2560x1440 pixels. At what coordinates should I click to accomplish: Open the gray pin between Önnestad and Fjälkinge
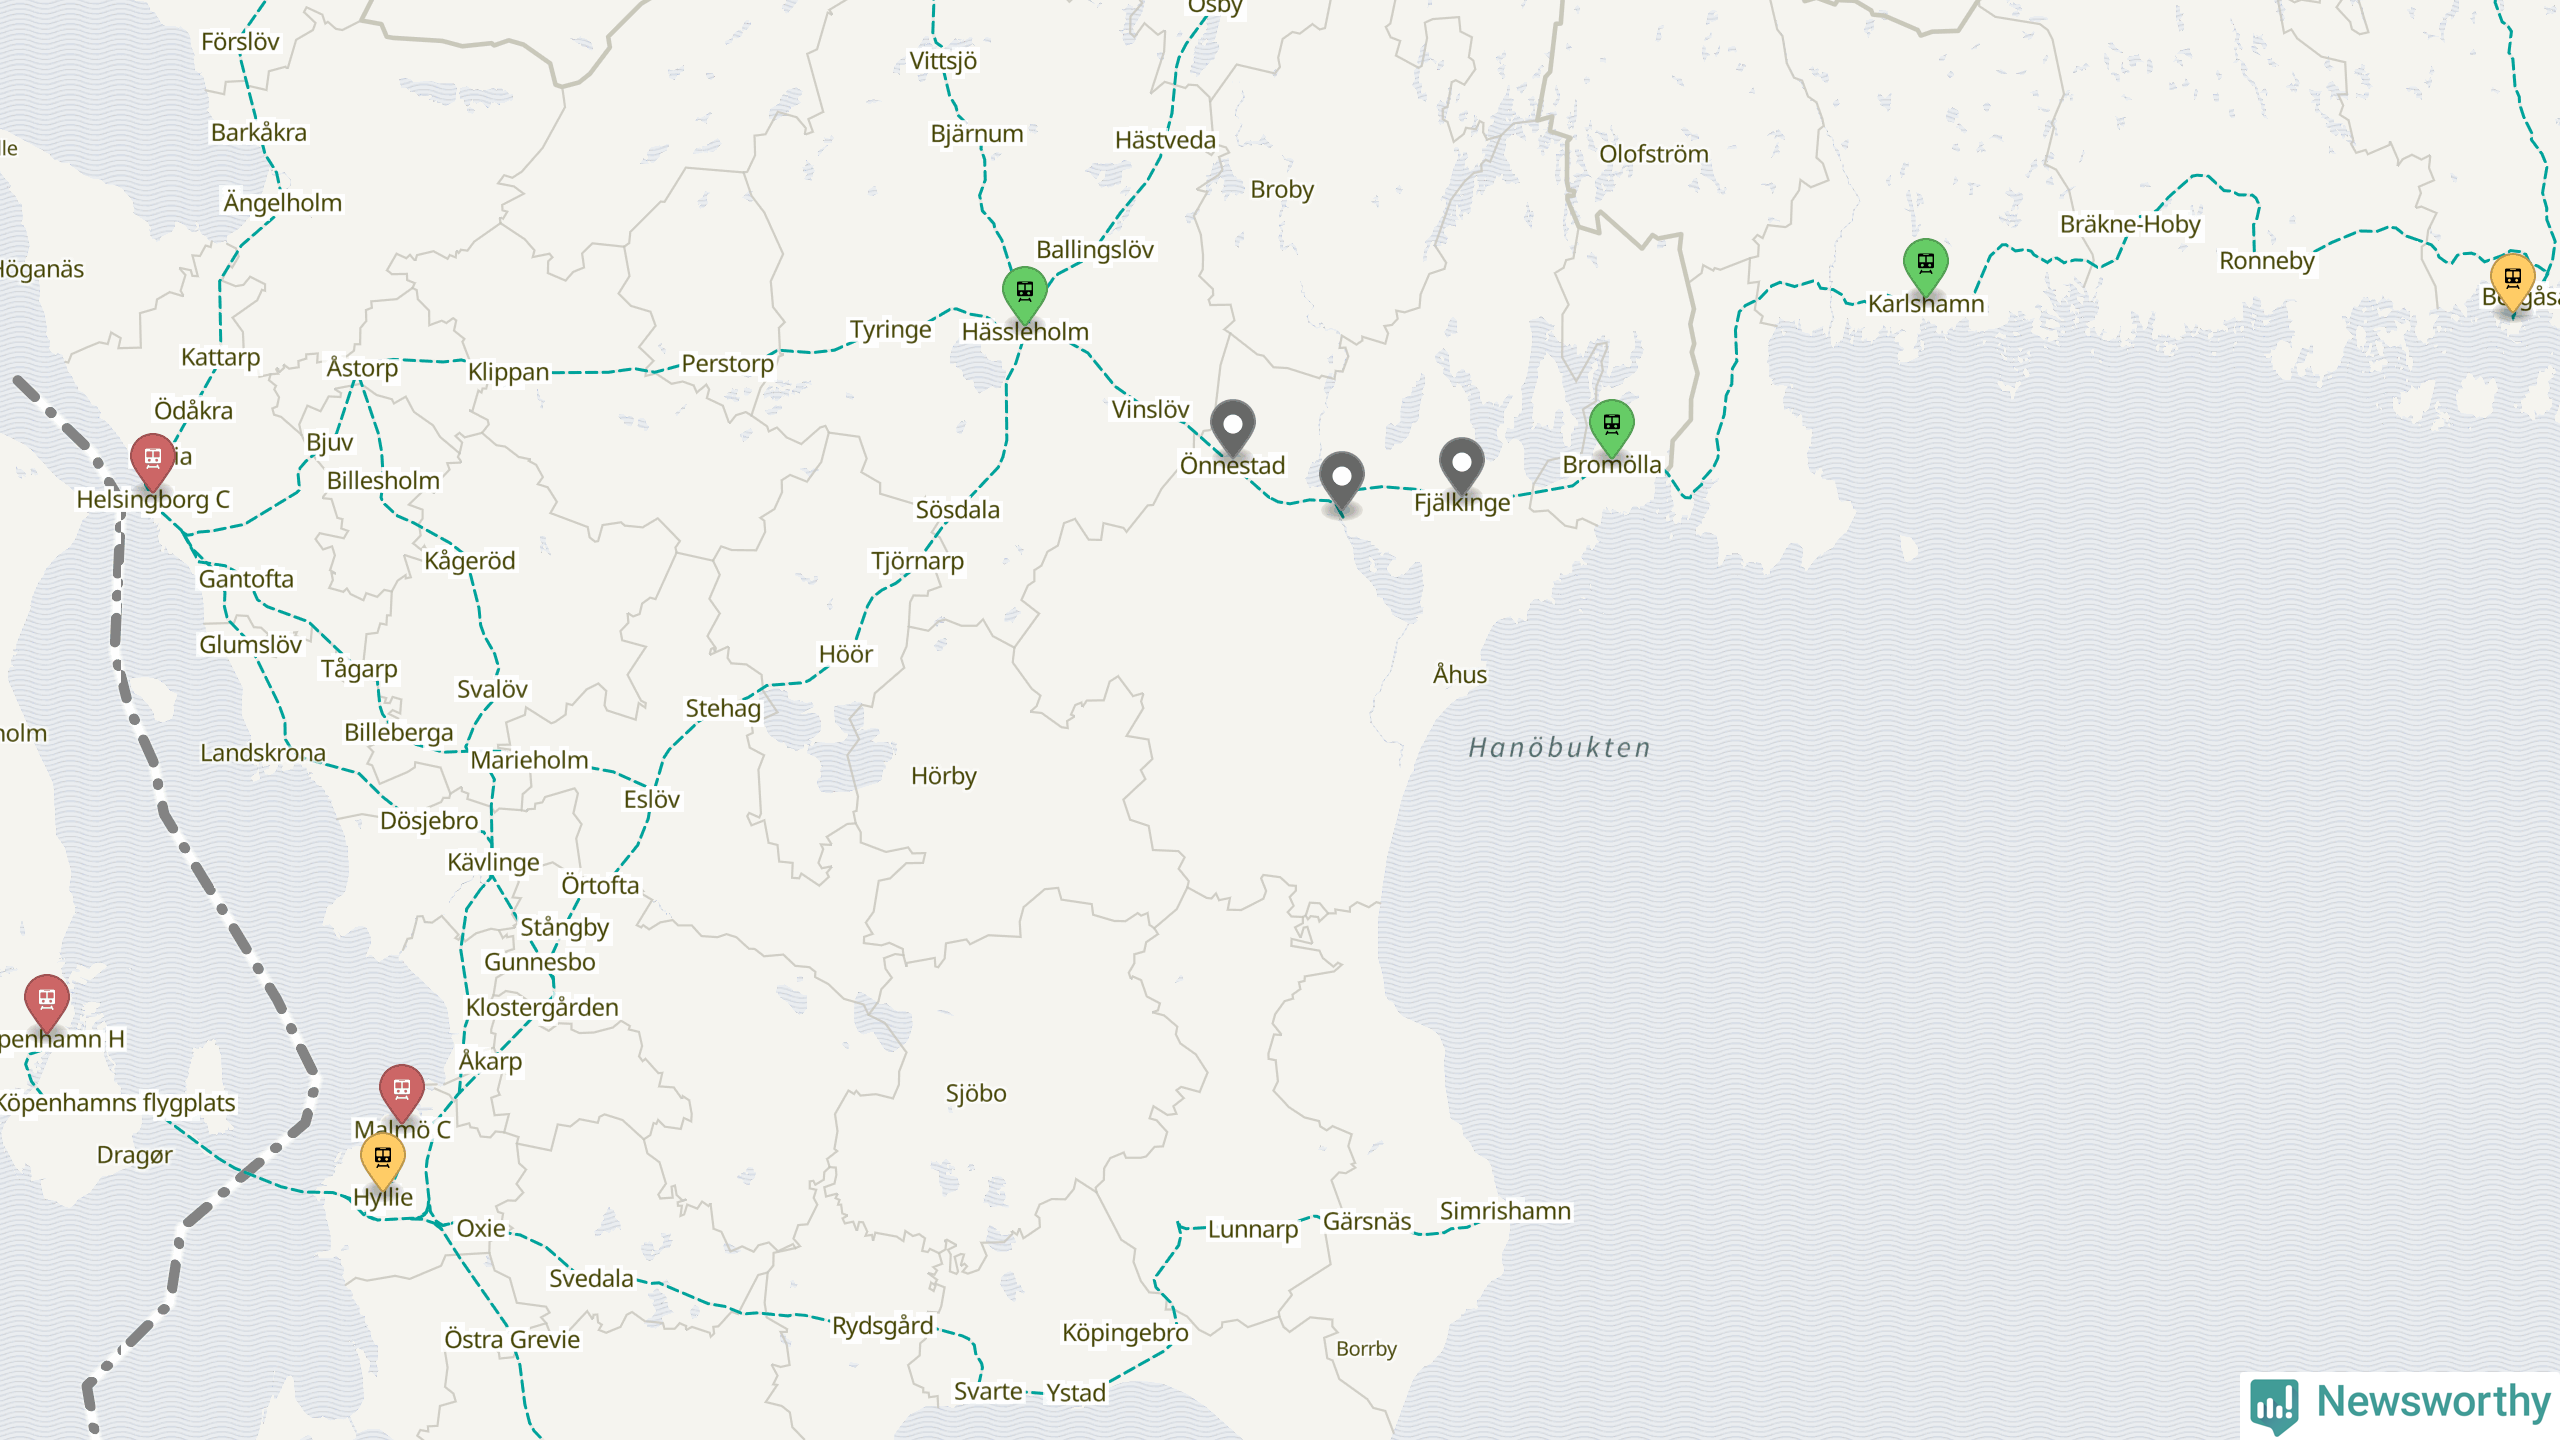tap(1341, 480)
